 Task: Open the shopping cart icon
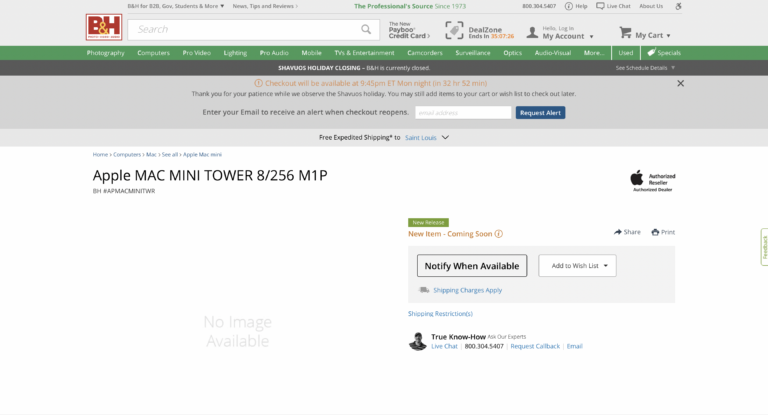coord(625,33)
